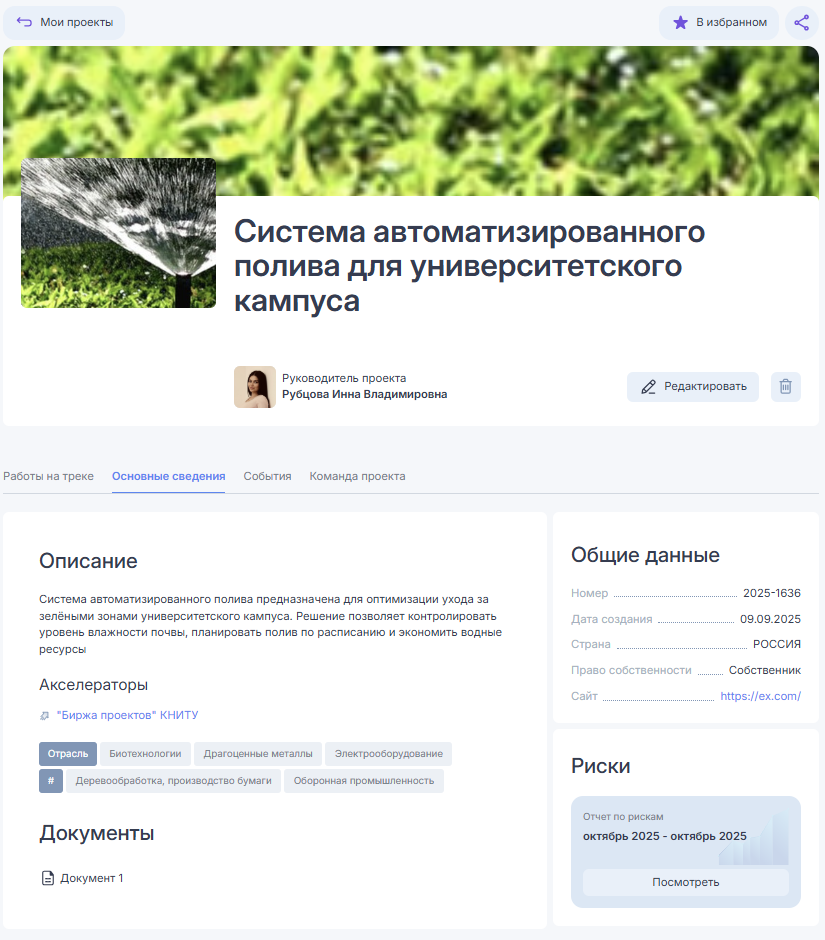Go back to «Мои проекты»
Image resolution: width=825 pixels, height=940 pixels.
pyautogui.click(x=65, y=22)
